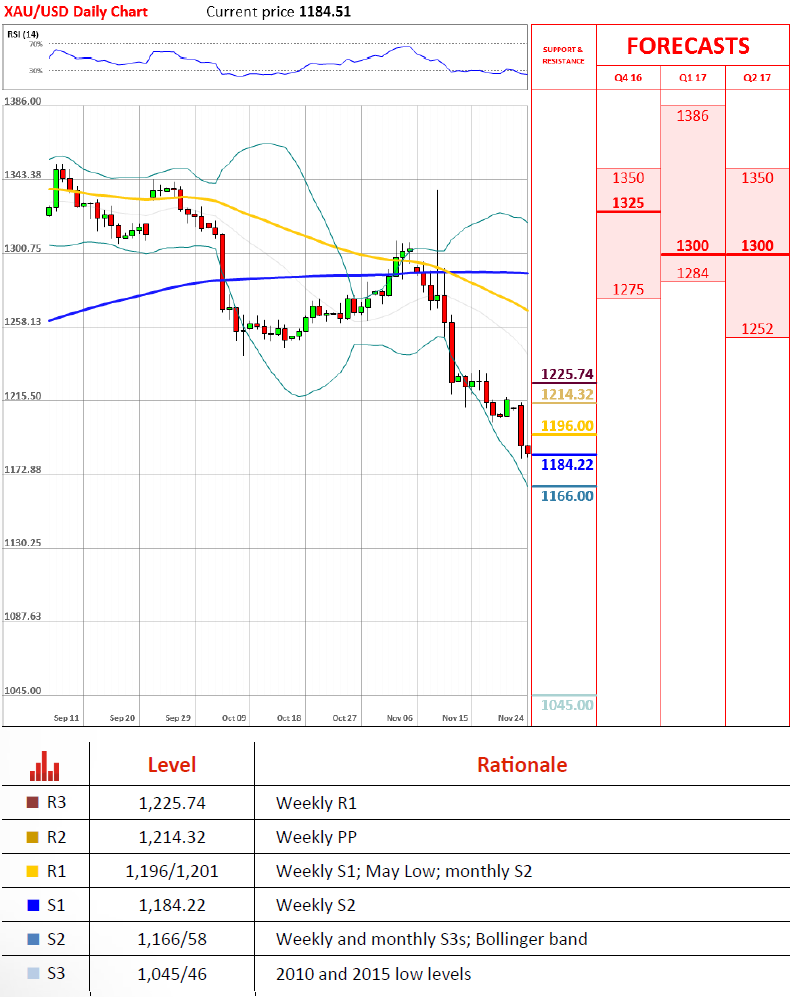Screen dimensions: 798x997
Task: Click the S2 steel blue color swatch
Action: (x=33, y=939)
